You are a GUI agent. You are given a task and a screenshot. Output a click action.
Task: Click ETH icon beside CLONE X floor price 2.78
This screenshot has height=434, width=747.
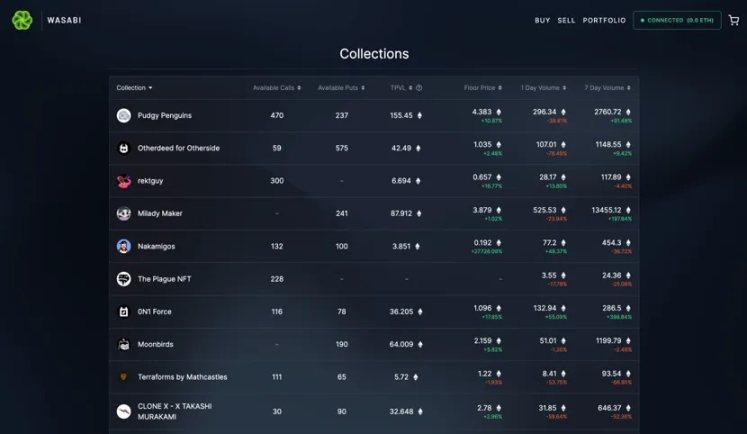499,408
